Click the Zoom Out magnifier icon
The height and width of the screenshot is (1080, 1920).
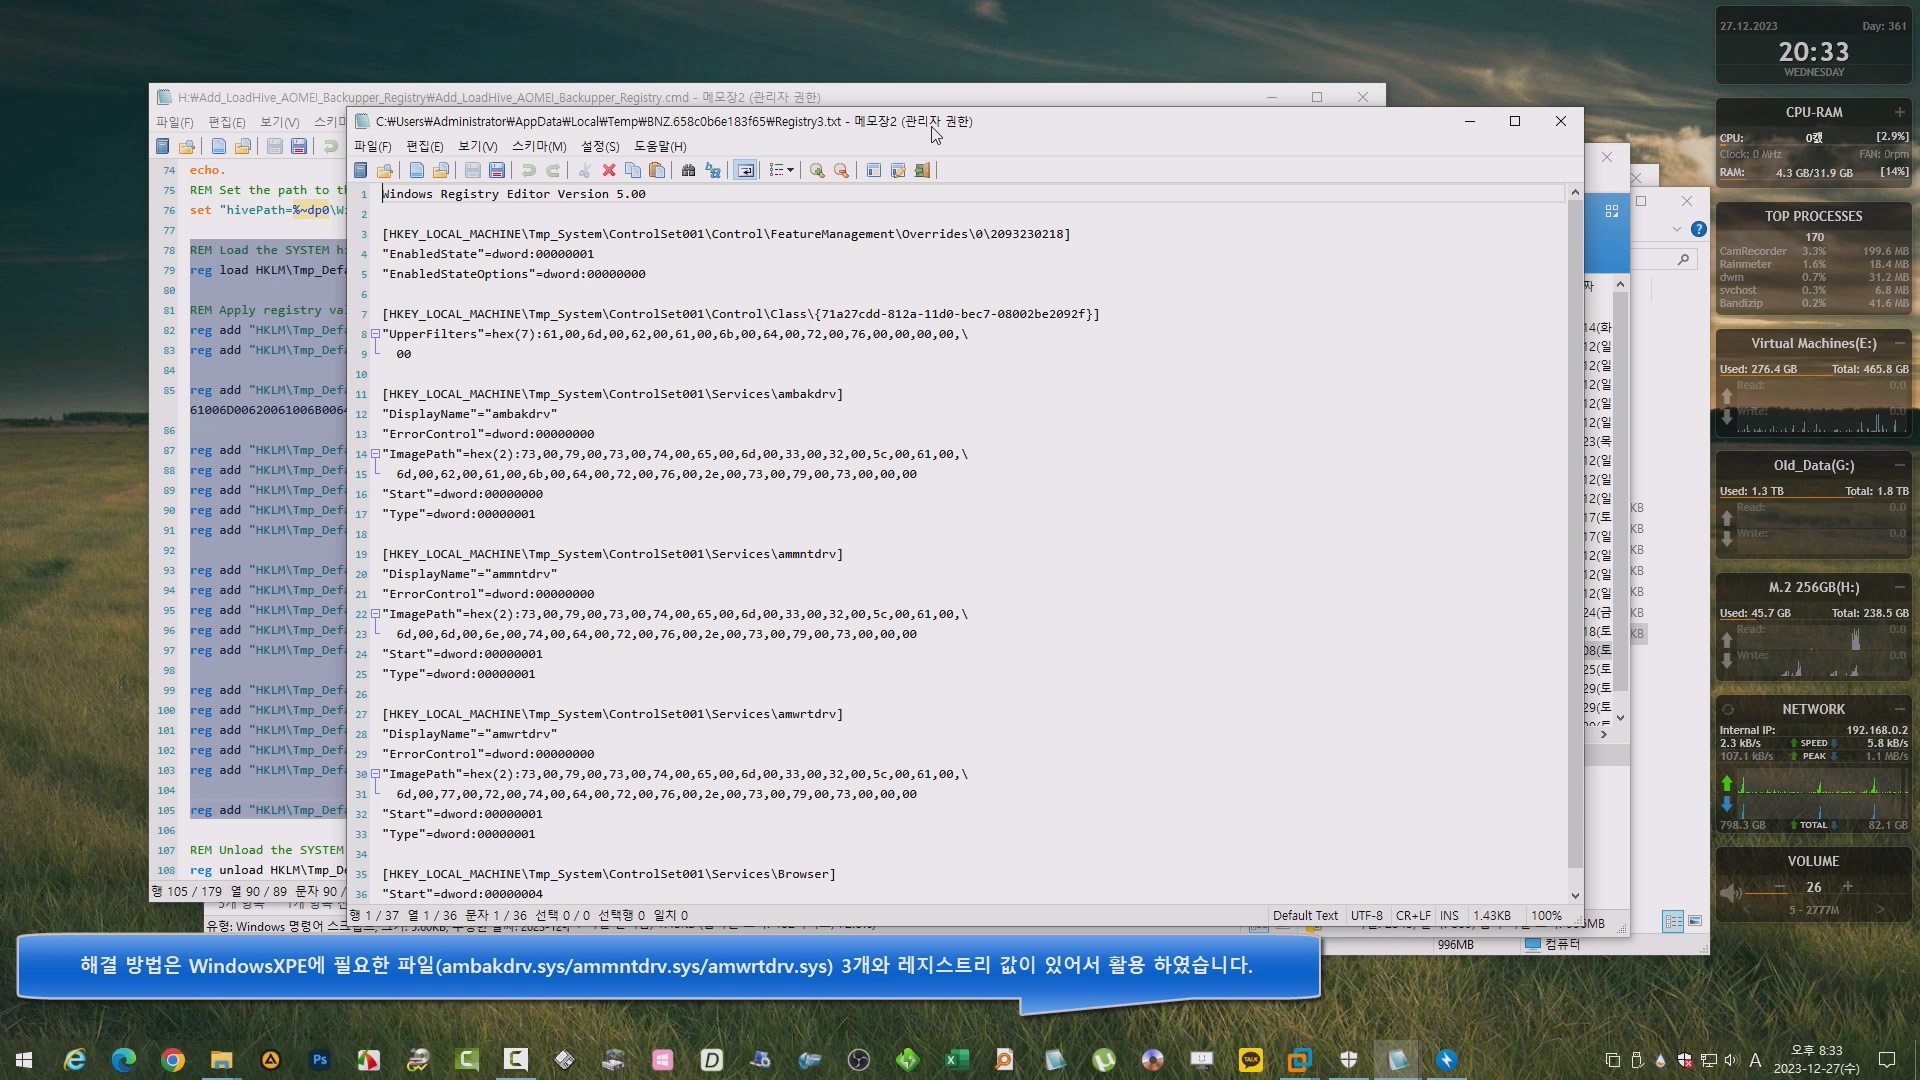point(841,171)
